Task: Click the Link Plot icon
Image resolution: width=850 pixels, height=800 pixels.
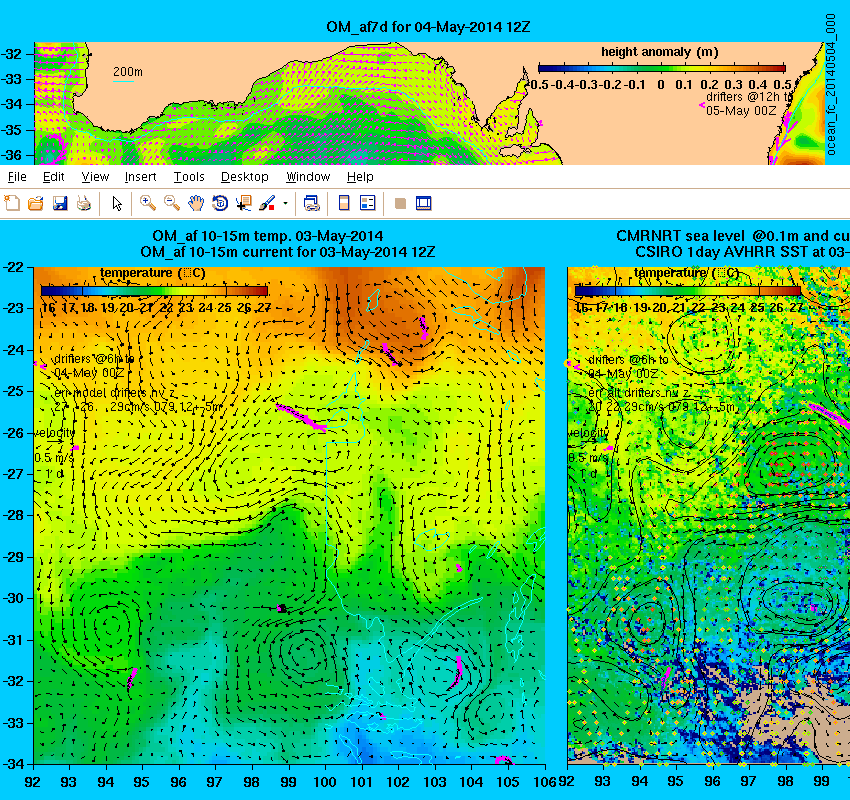Action: coord(311,203)
